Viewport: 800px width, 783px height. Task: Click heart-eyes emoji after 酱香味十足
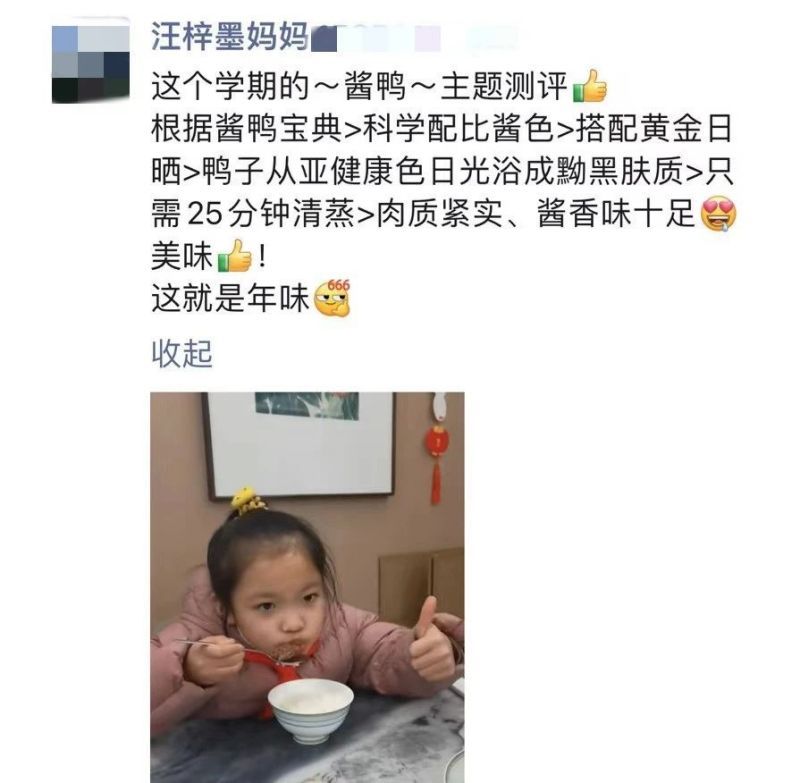tap(718, 214)
